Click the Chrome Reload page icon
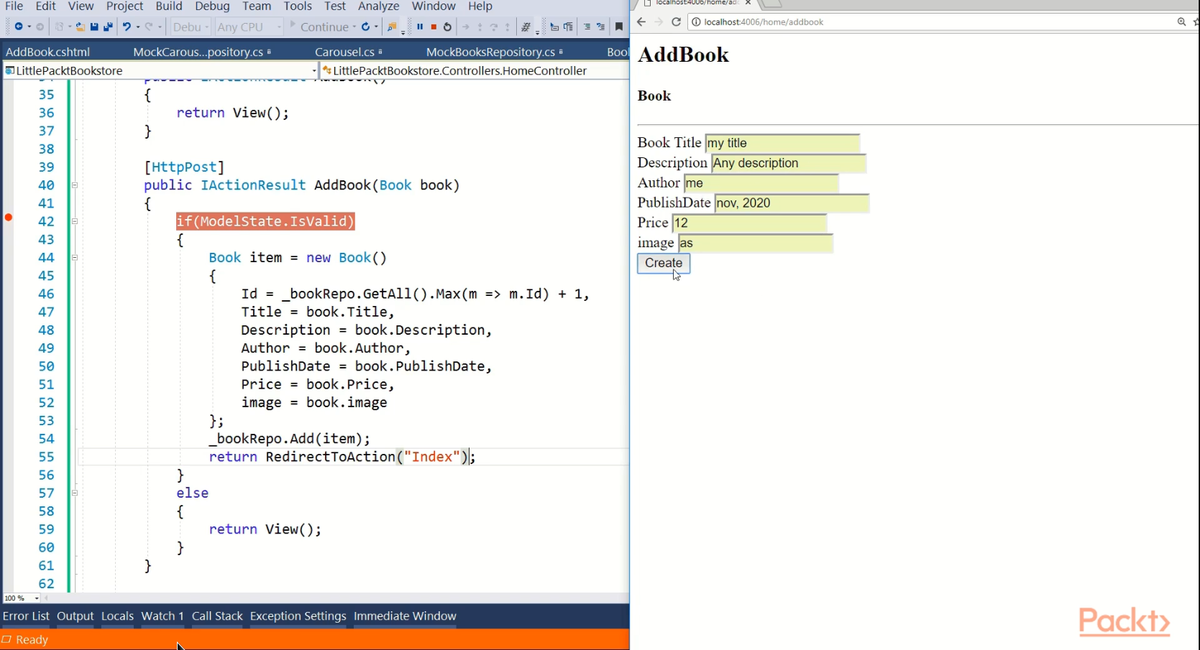The height and width of the screenshot is (650, 1200). 676,22
